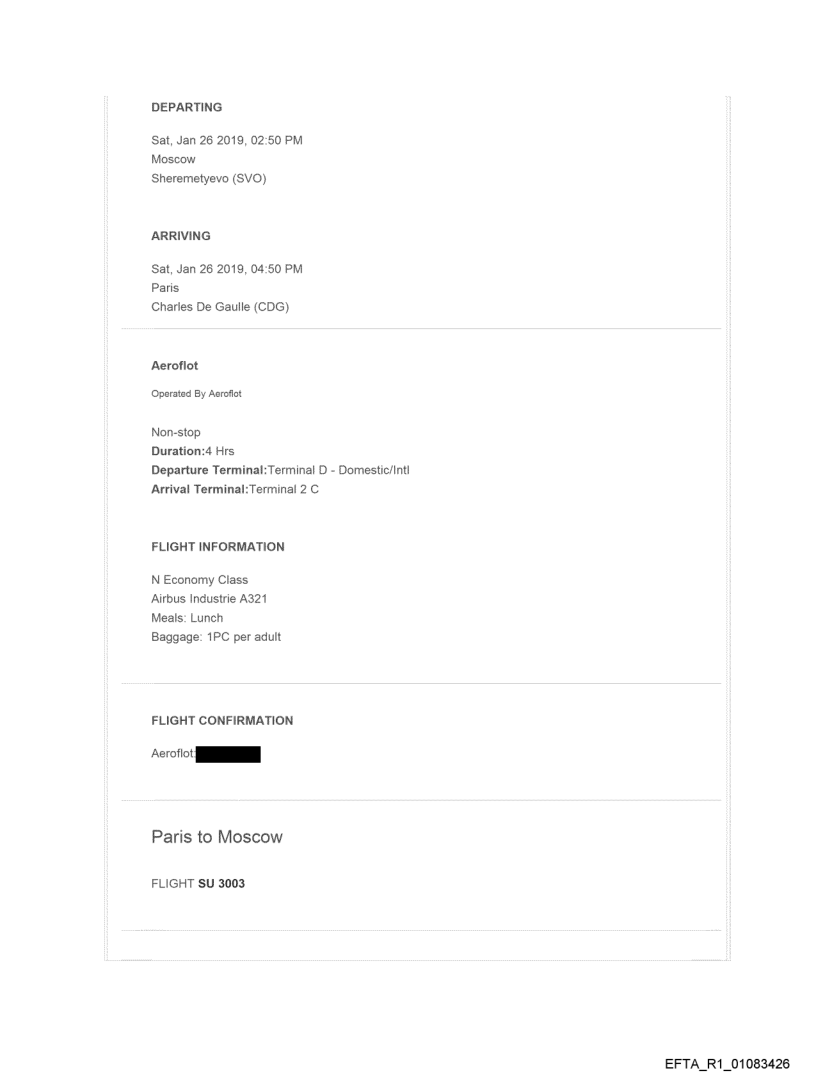Viewport: 816px width, 1073px height.
Task: Click the bold Aeroflot airline name
Action: point(174,366)
